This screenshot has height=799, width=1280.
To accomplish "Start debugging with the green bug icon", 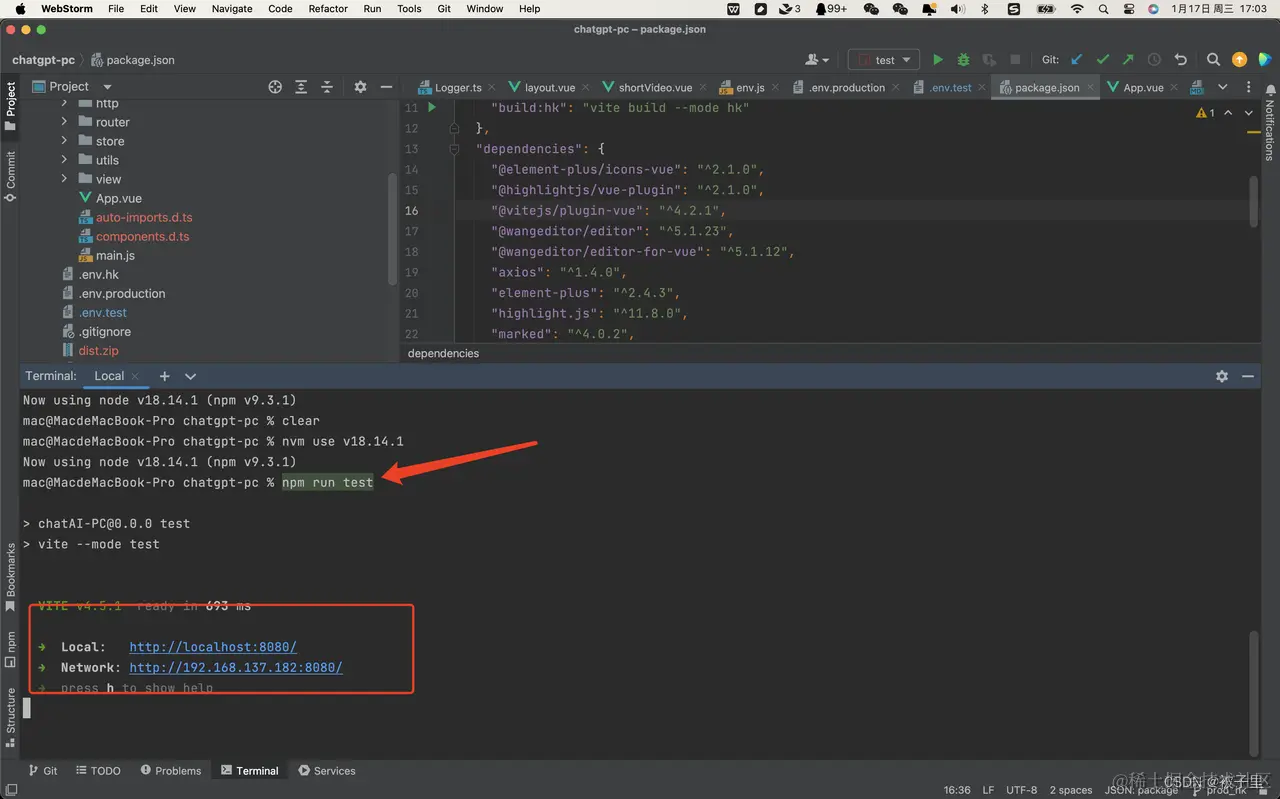I will (963, 60).
